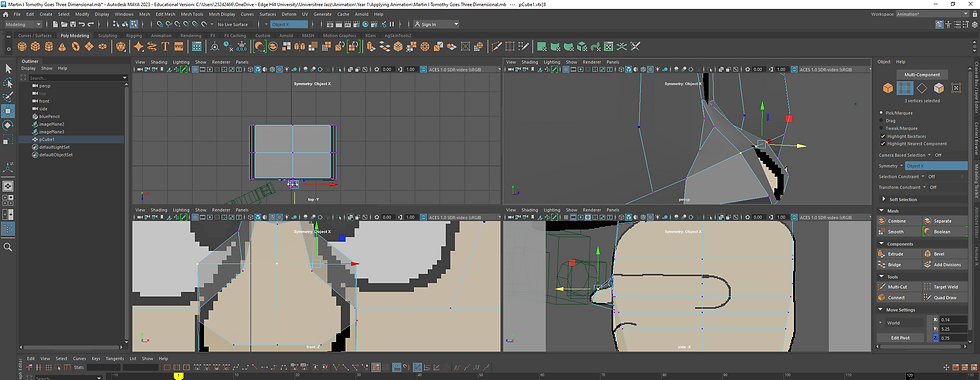The image size is (980, 380).
Task: Collapse the Mesh section in toolkit
Action: 921,211
